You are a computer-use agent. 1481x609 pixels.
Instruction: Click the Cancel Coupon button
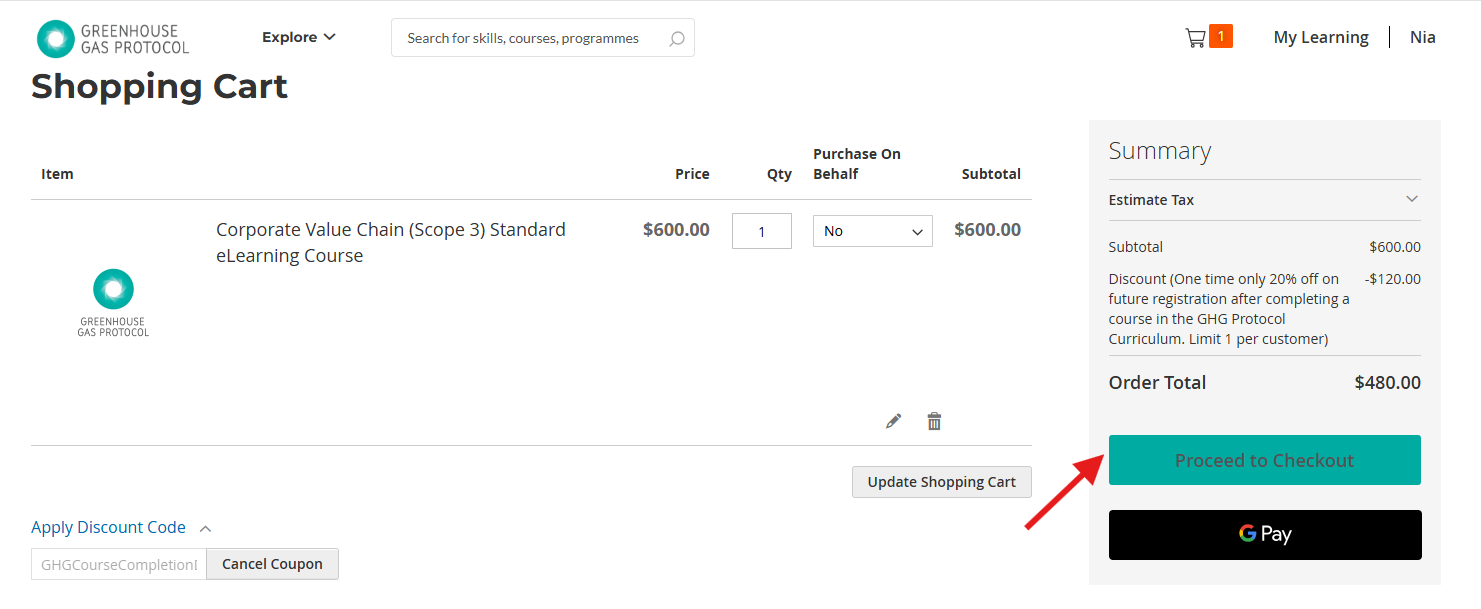coord(272,564)
